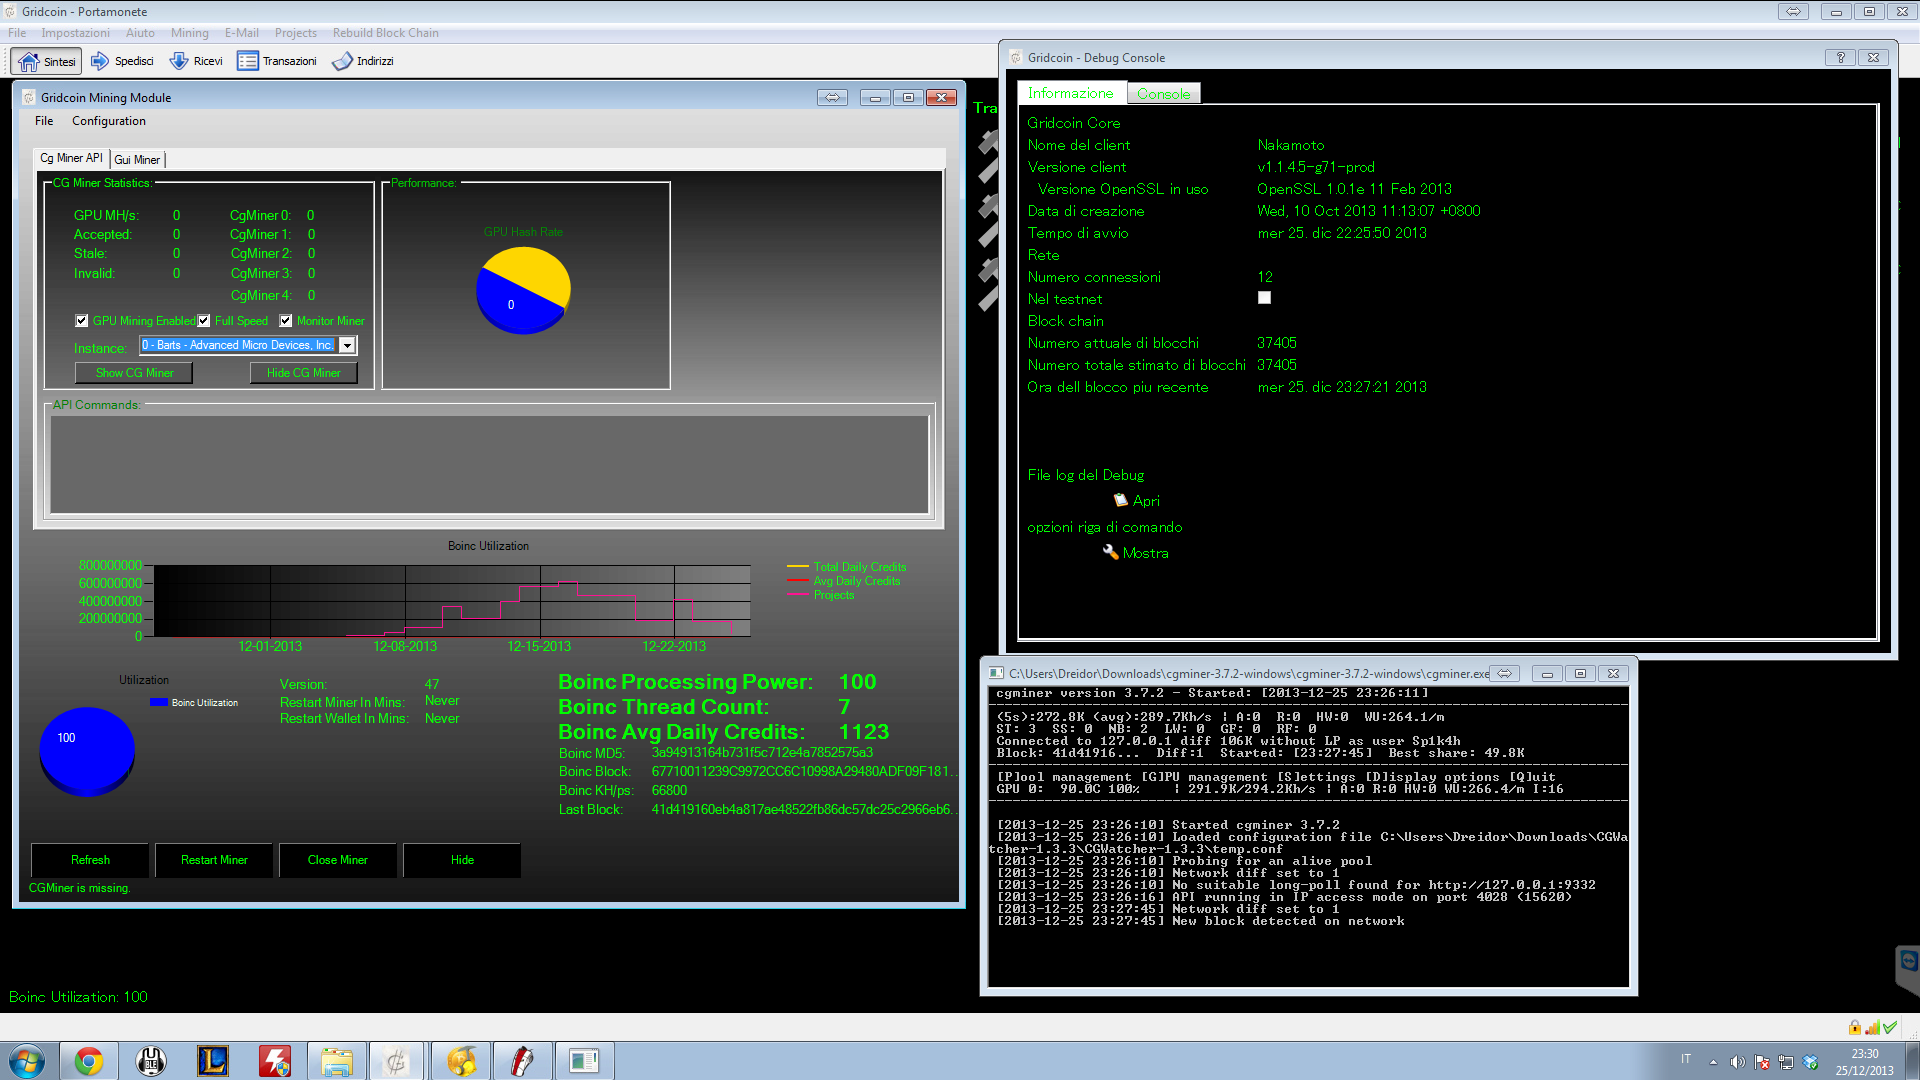
Task: Open the Indirizzi address book icon
Action: [342, 61]
